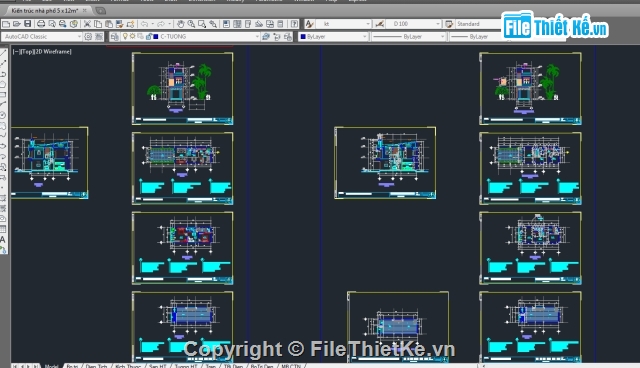The width and height of the screenshot is (640, 368).
Task: Click the Plot (print) icon
Action: [x=41, y=24]
